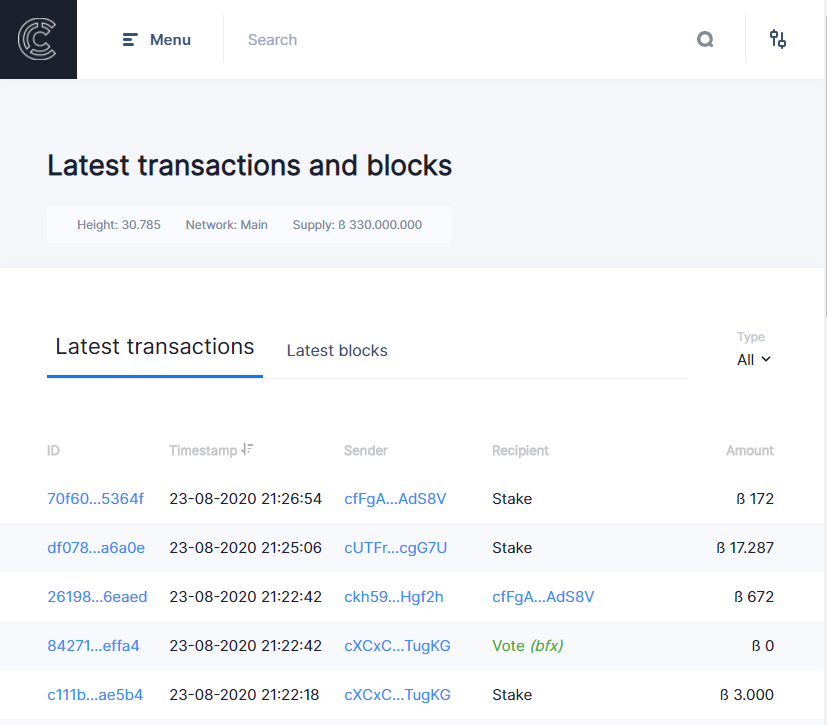Viewport: 827px width, 725px height.
Task: Click the Sender column header
Action: pos(366,451)
